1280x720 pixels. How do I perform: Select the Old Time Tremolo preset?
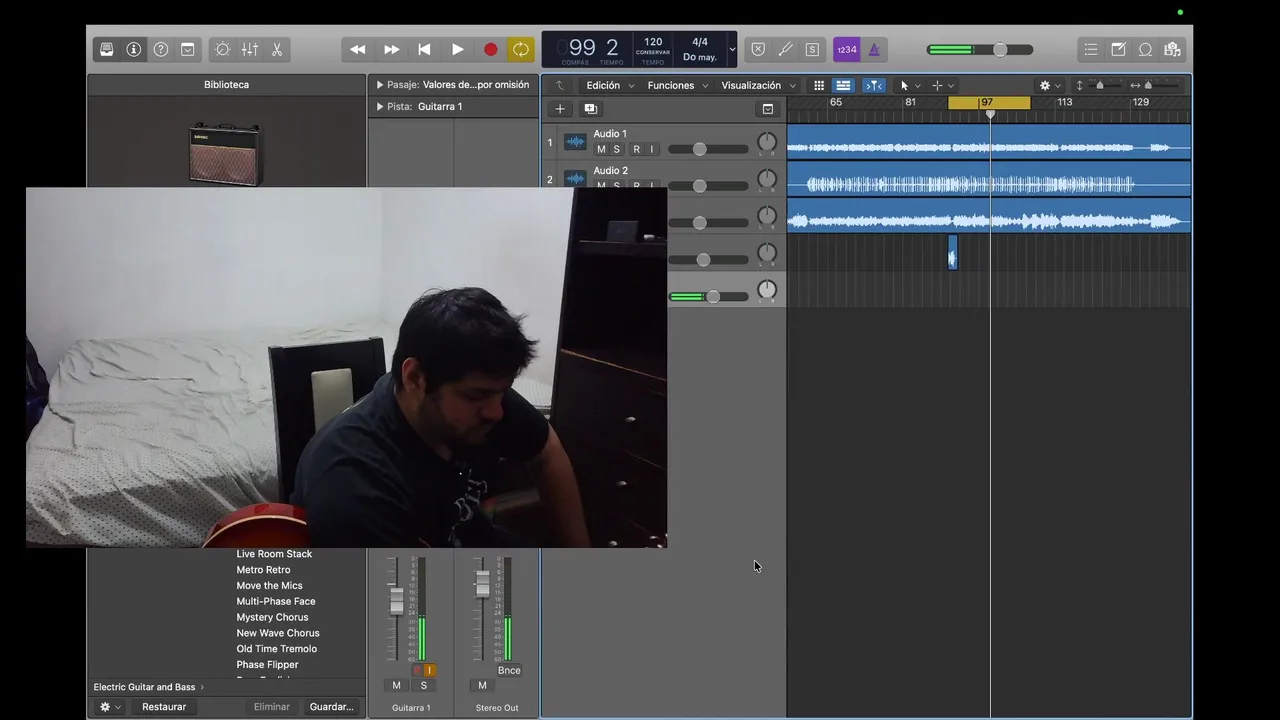point(276,649)
